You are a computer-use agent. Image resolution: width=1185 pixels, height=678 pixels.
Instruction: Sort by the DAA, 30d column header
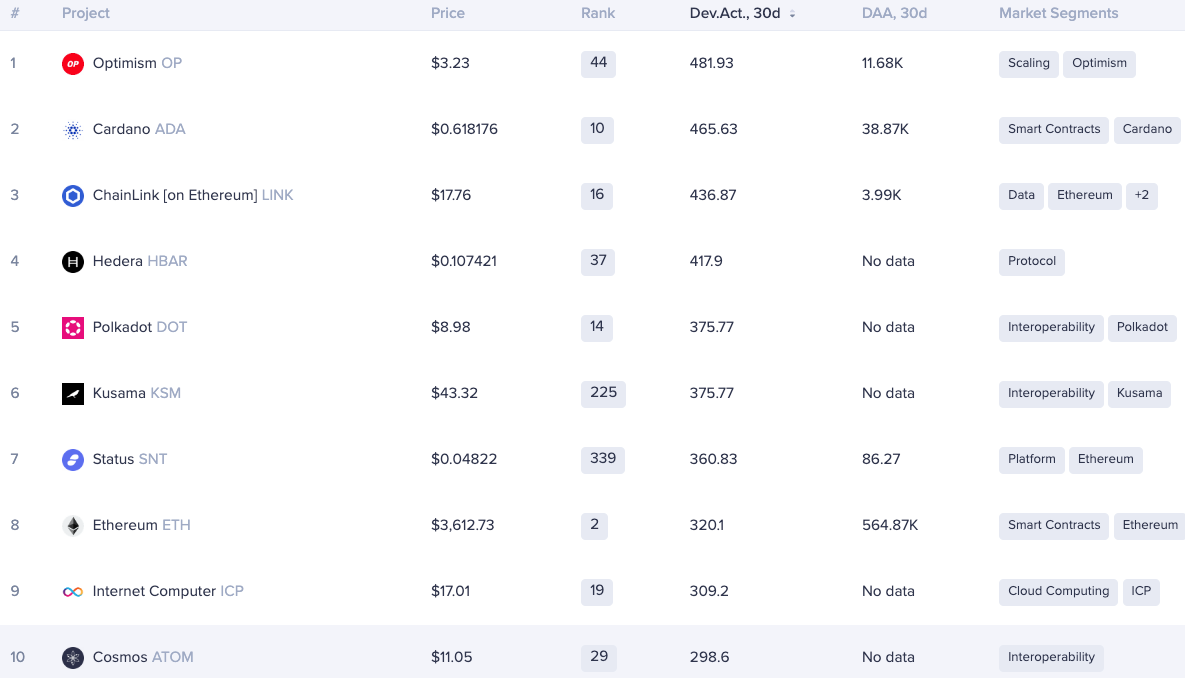[x=894, y=13]
